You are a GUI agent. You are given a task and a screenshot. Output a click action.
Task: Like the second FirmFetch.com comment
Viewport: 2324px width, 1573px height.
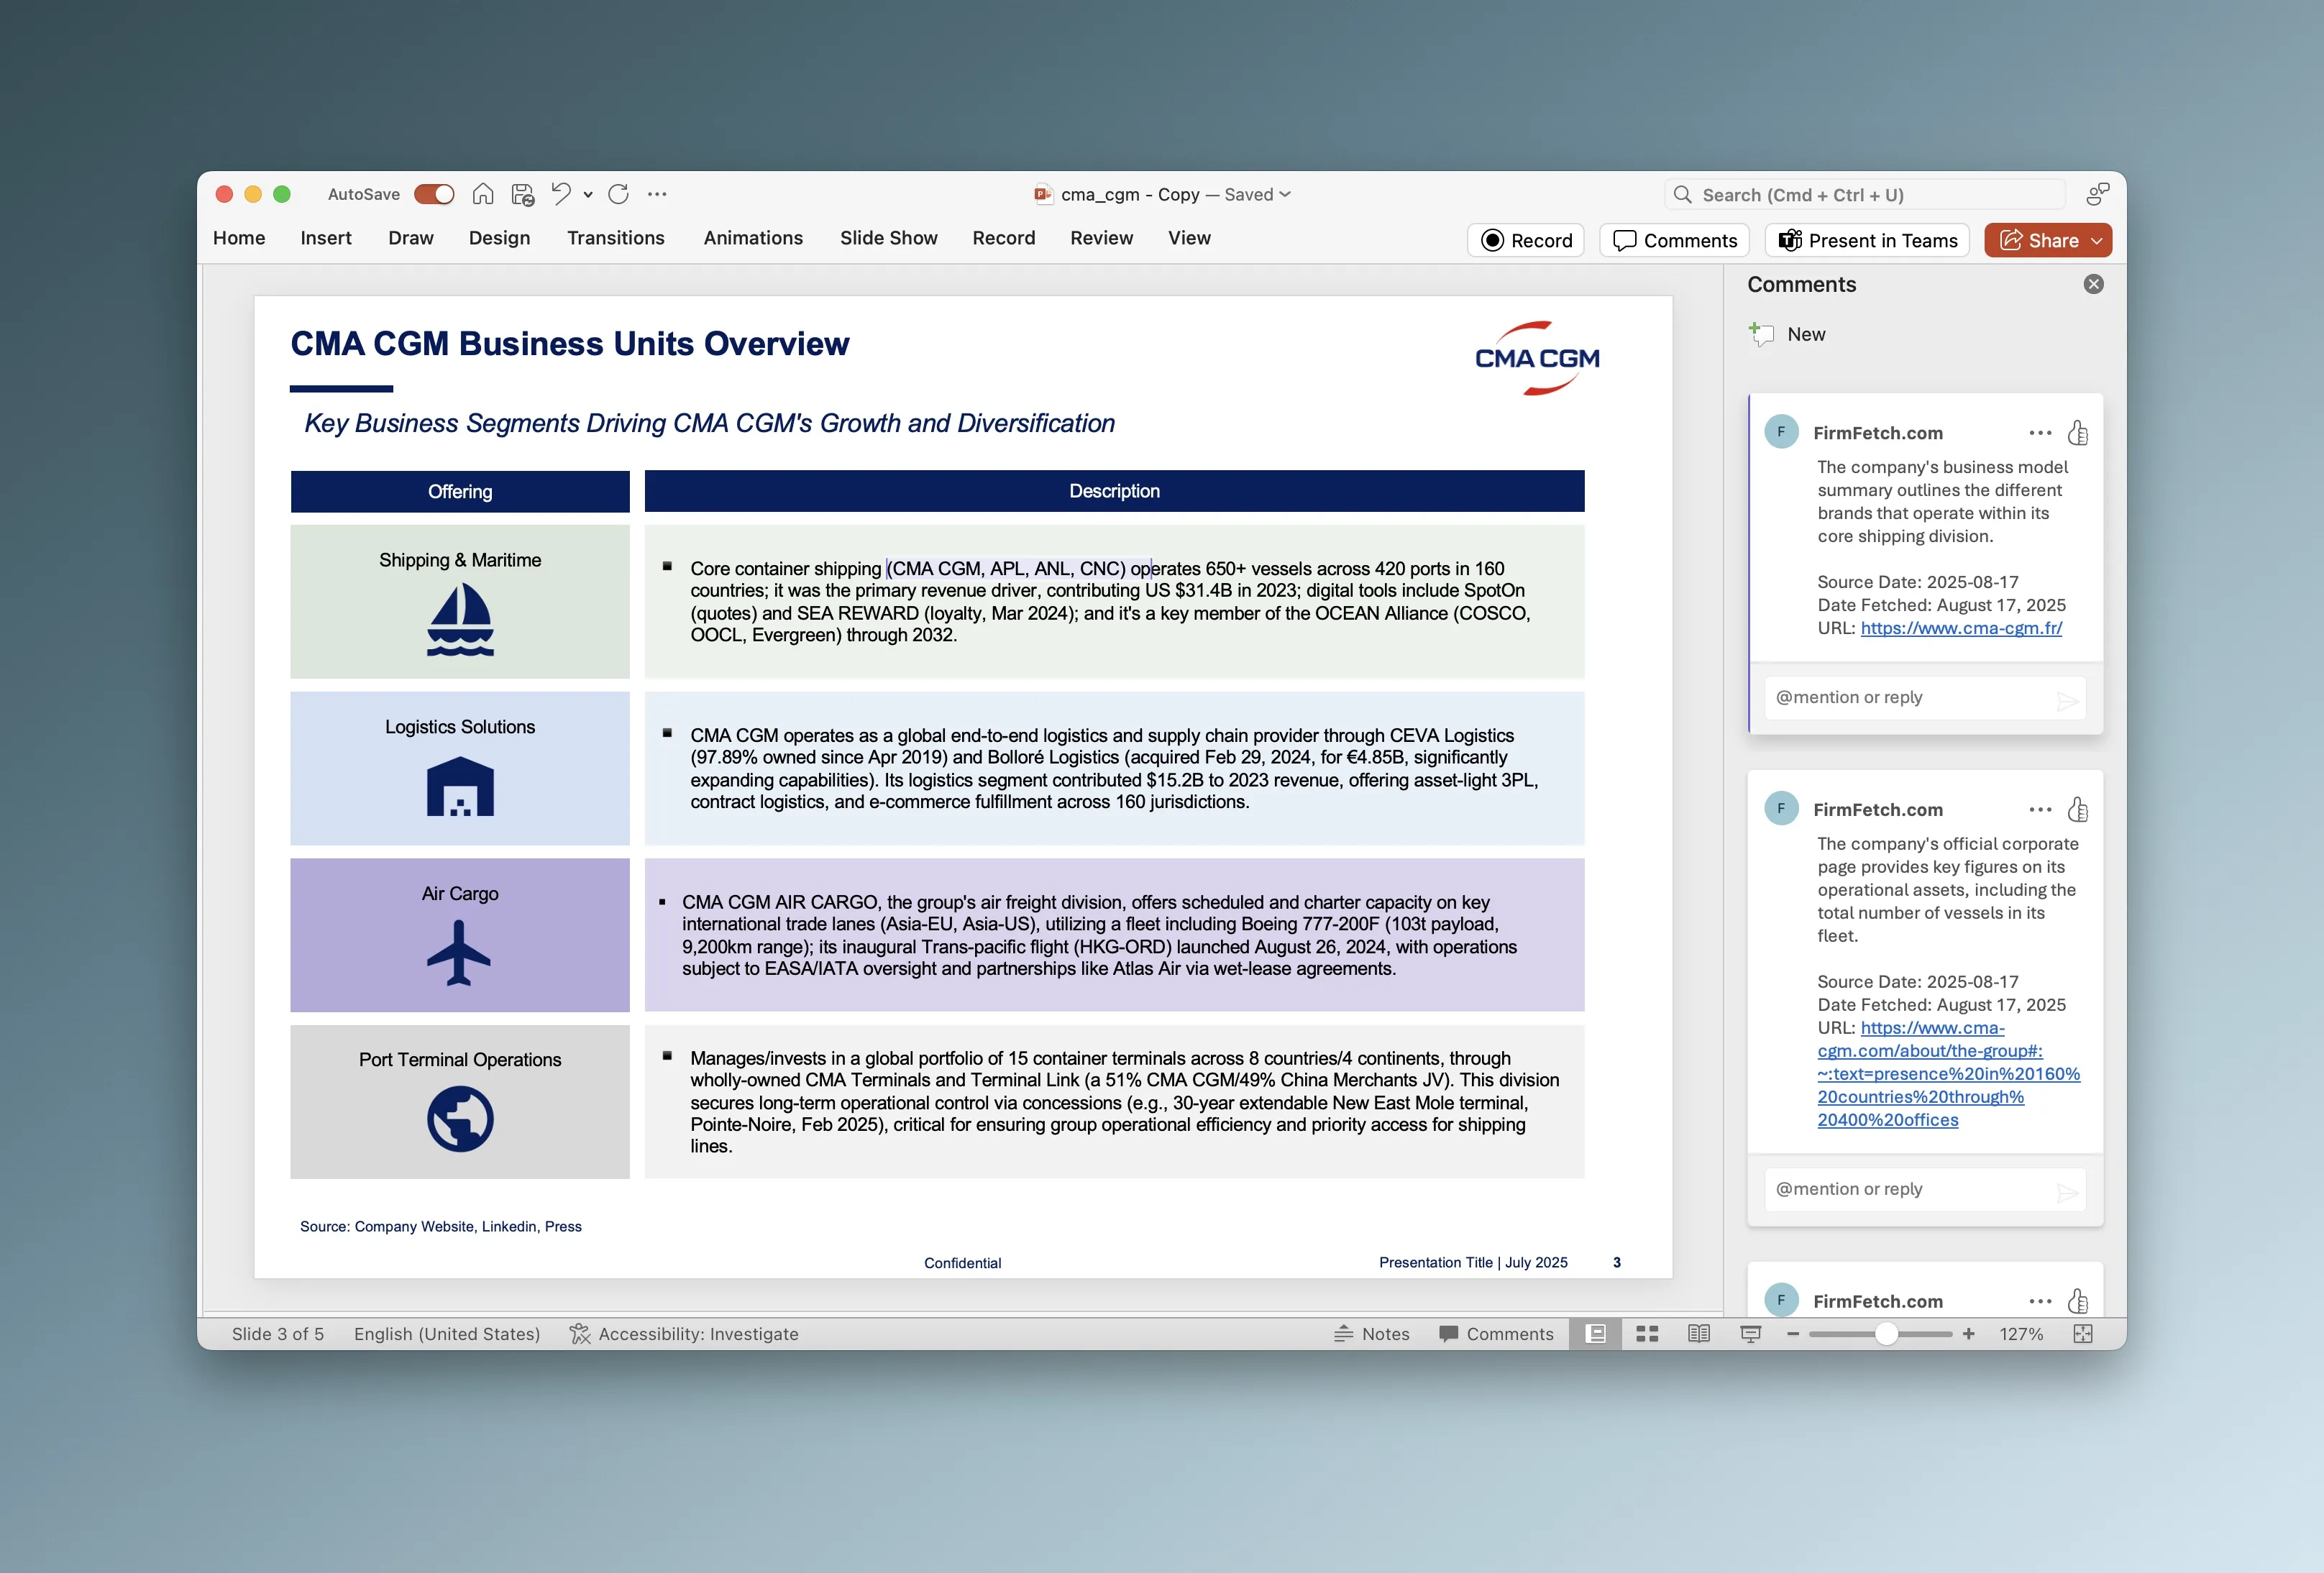[x=2078, y=809]
